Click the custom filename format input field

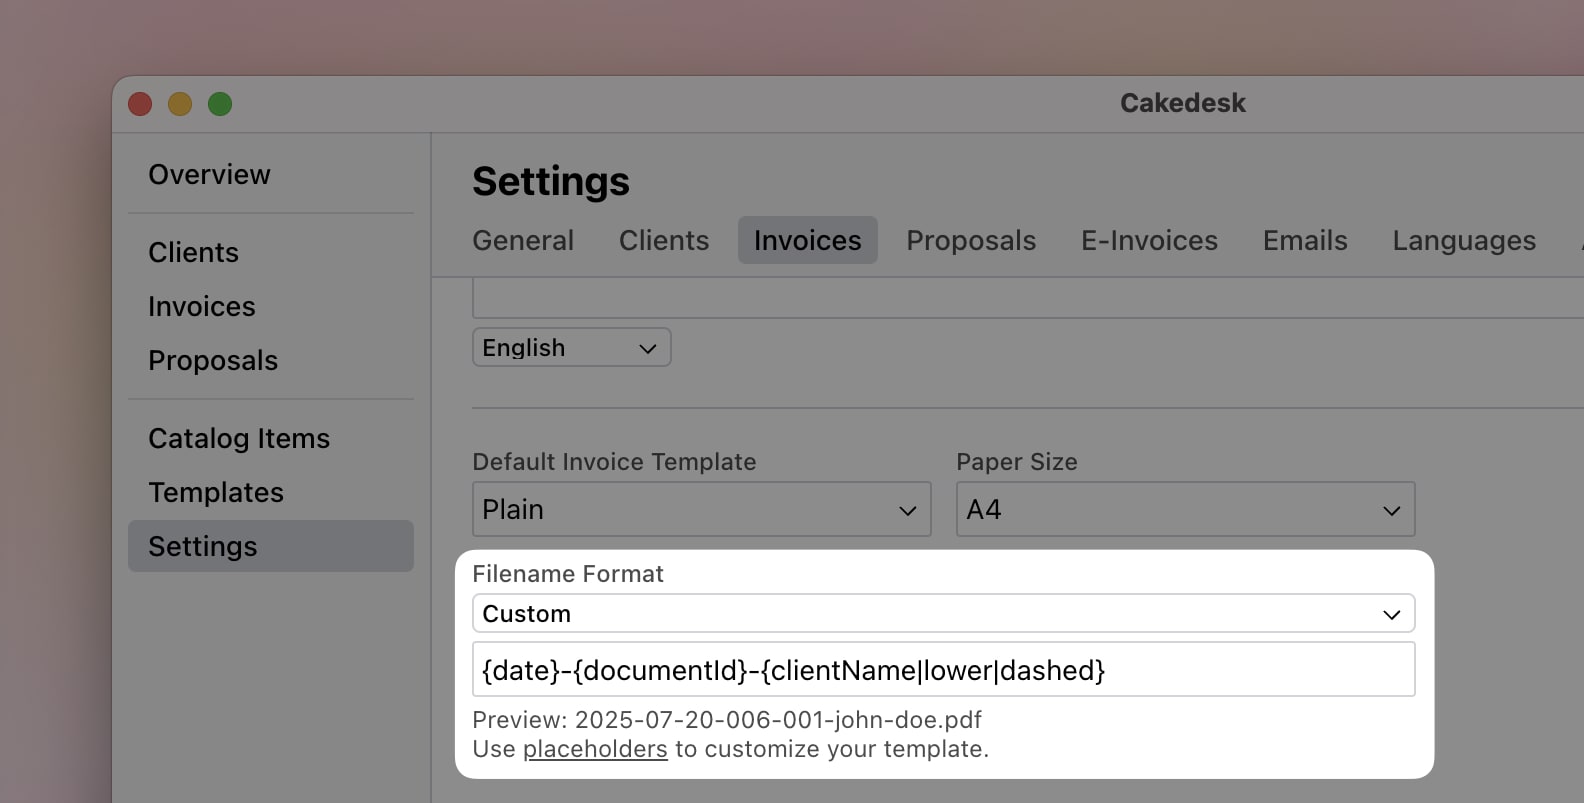point(943,669)
